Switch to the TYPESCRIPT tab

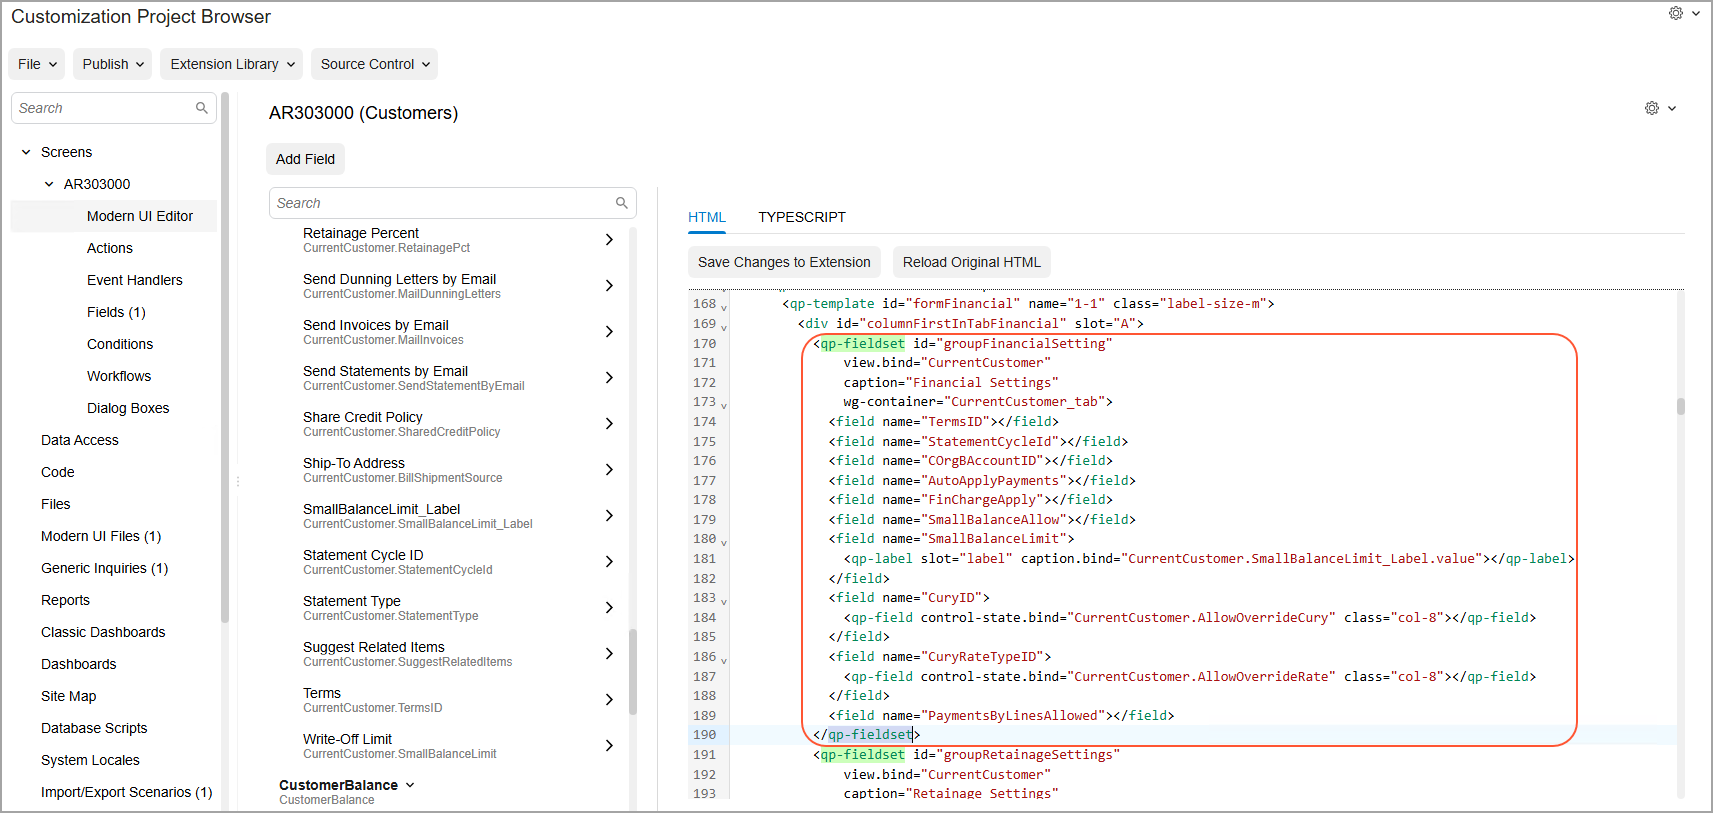pyautogui.click(x=801, y=217)
